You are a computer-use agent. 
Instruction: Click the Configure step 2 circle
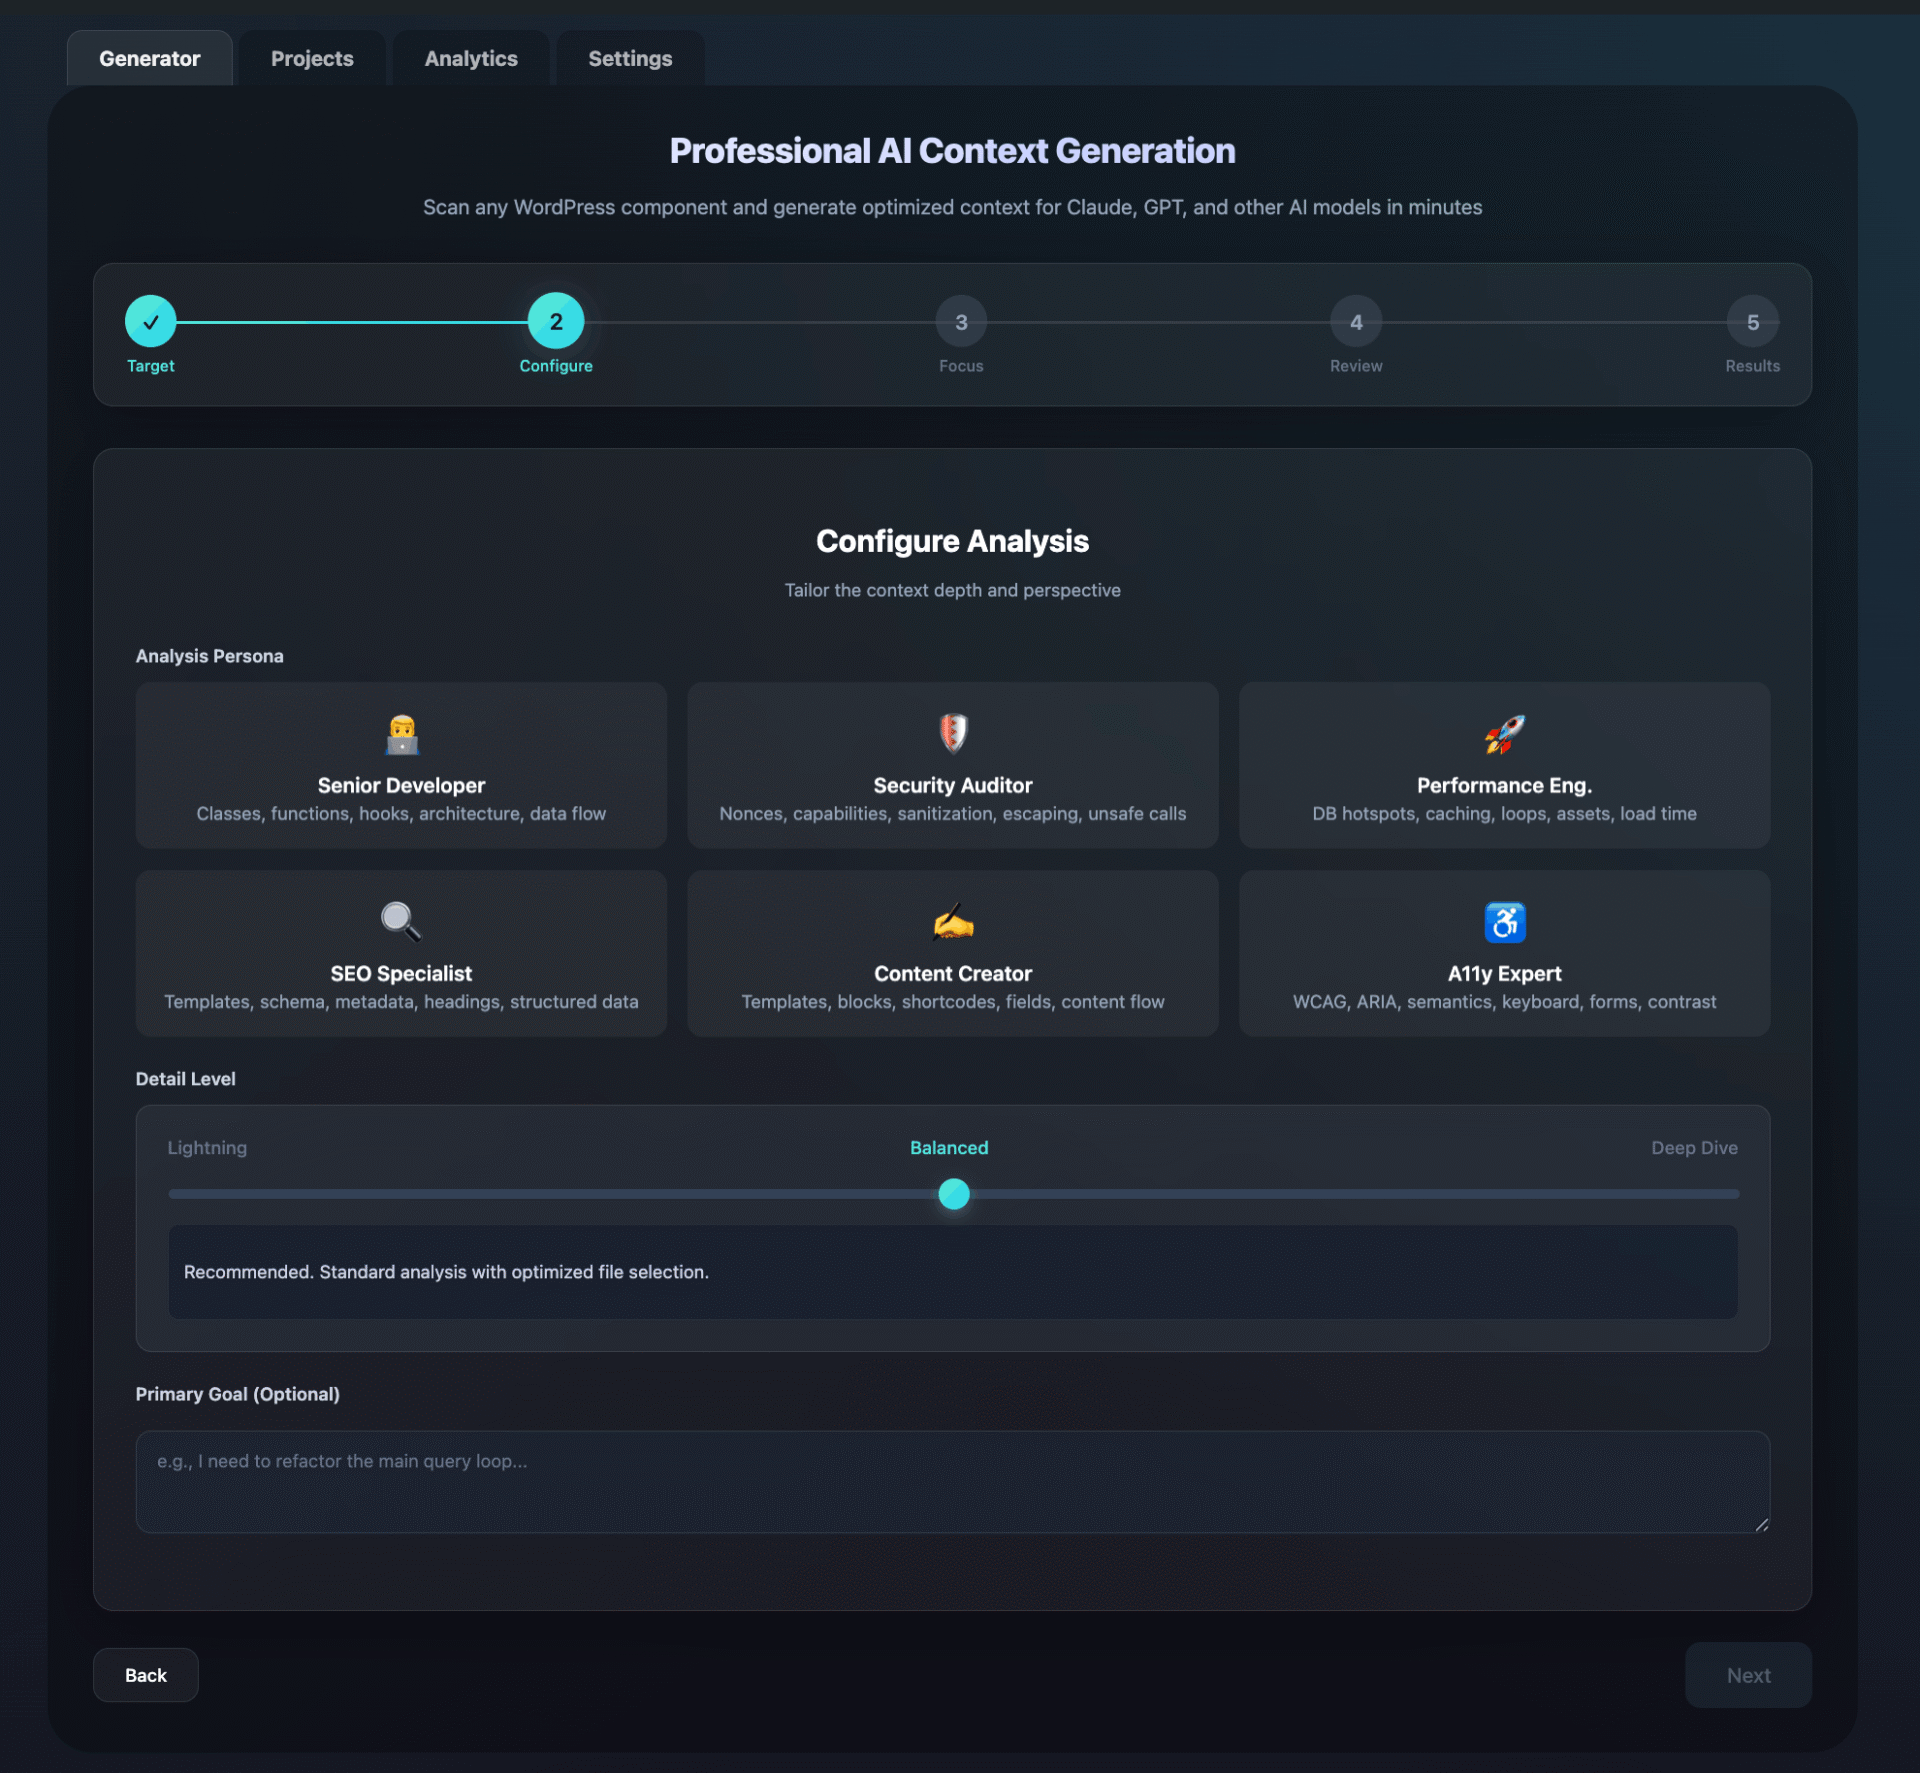coord(556,322)
